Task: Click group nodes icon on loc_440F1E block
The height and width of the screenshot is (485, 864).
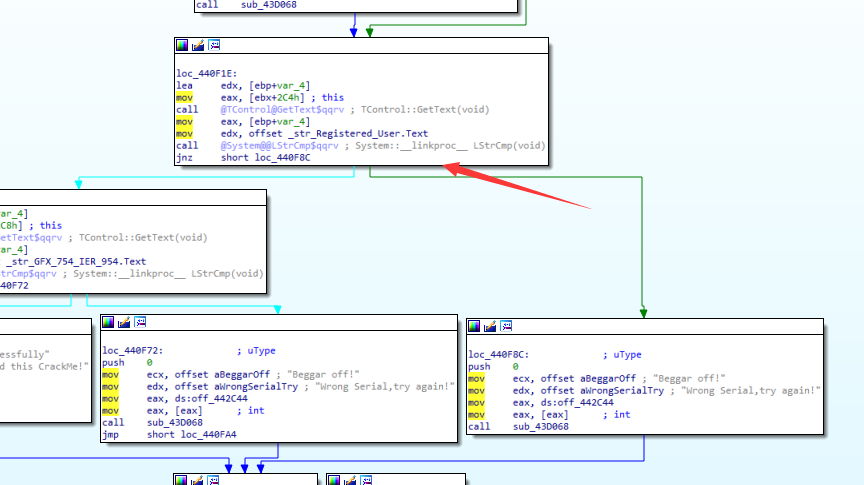Action: [x=213, y=45]
